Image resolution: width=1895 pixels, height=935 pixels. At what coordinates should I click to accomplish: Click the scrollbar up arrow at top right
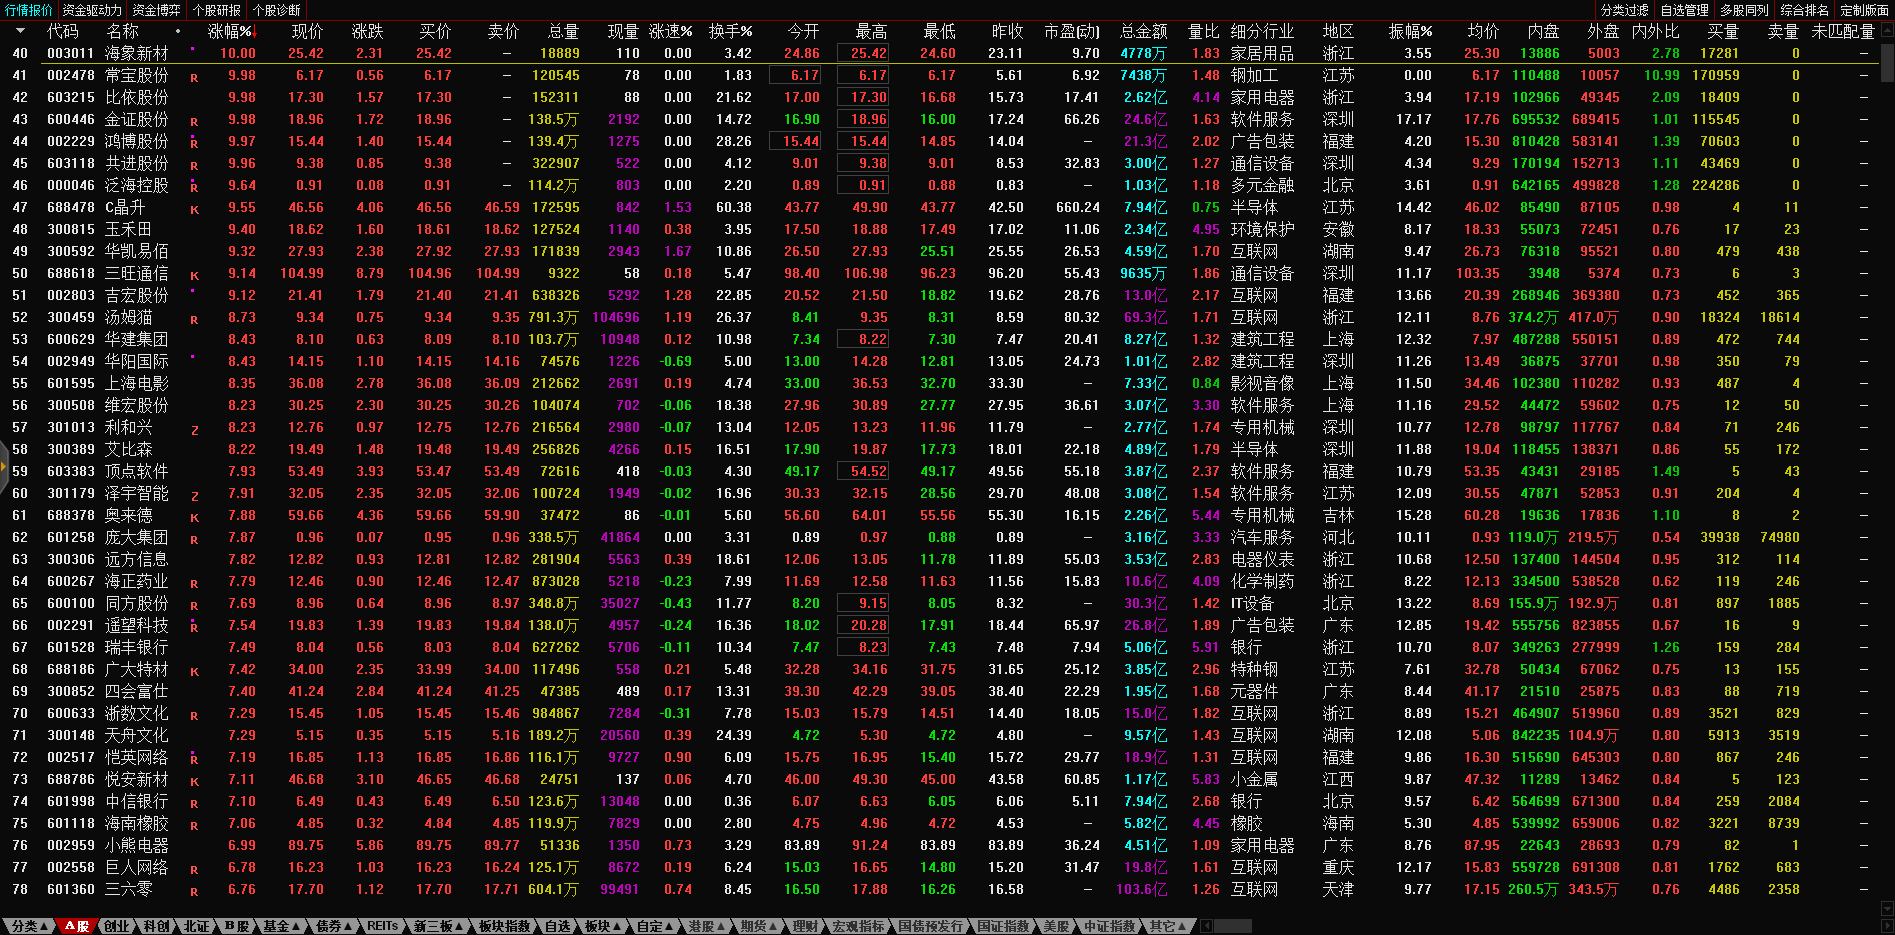tap(1886, 29)
